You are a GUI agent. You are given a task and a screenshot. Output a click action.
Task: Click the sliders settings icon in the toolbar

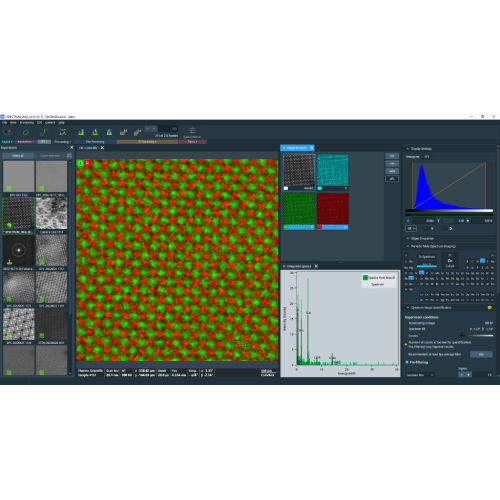pos(192,130)
